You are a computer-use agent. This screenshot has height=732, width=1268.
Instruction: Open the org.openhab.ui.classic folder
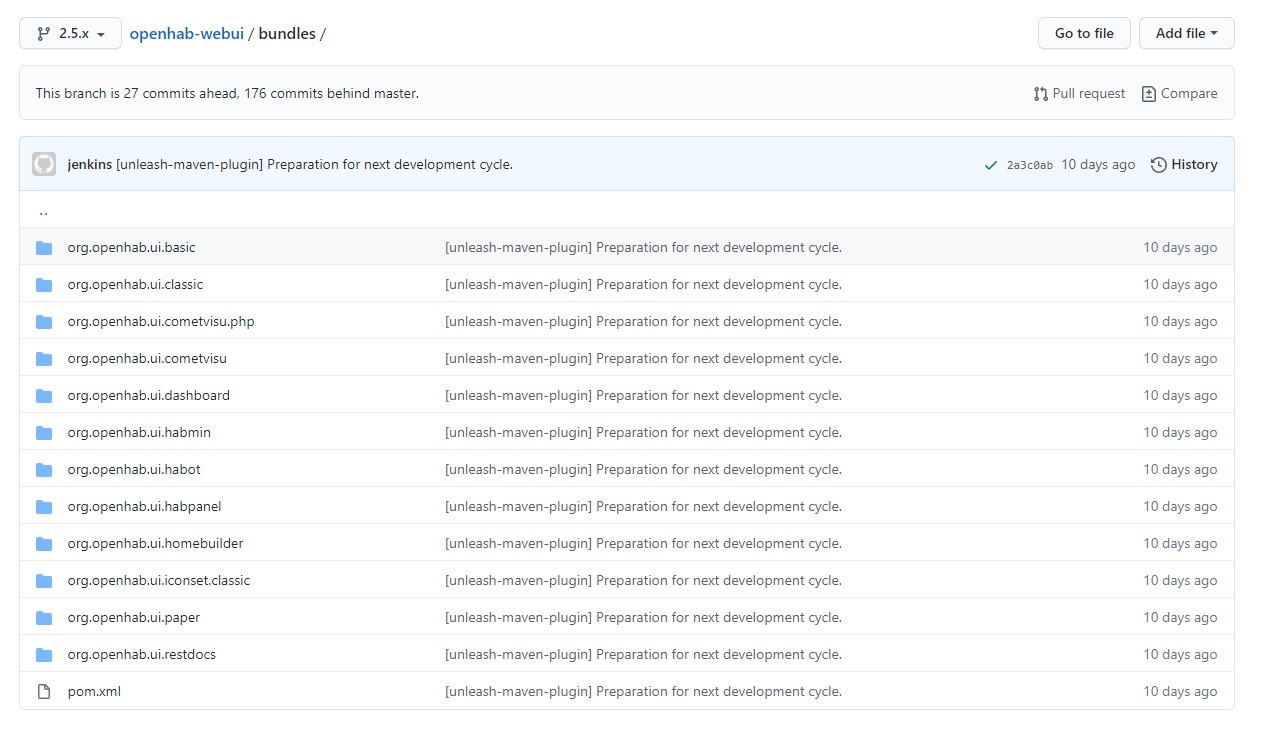[135, 284]
